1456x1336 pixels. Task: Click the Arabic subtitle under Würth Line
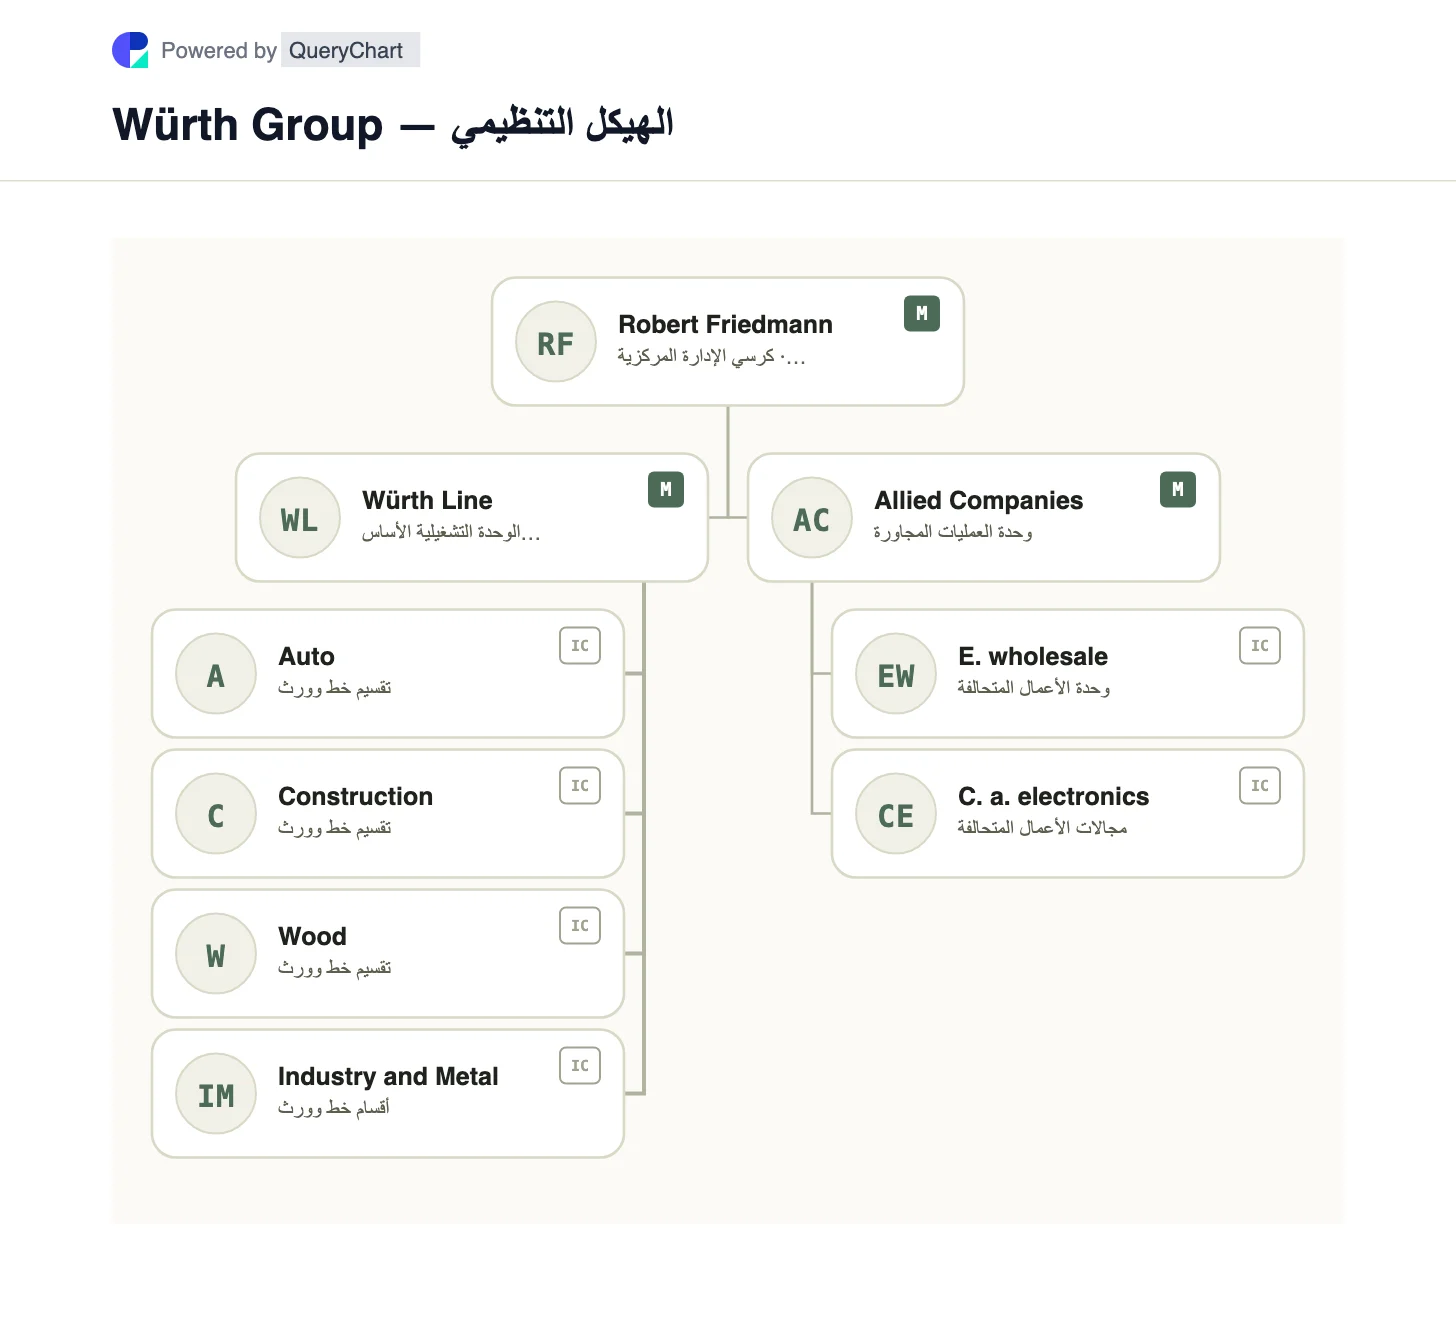(x=451, y=532)
